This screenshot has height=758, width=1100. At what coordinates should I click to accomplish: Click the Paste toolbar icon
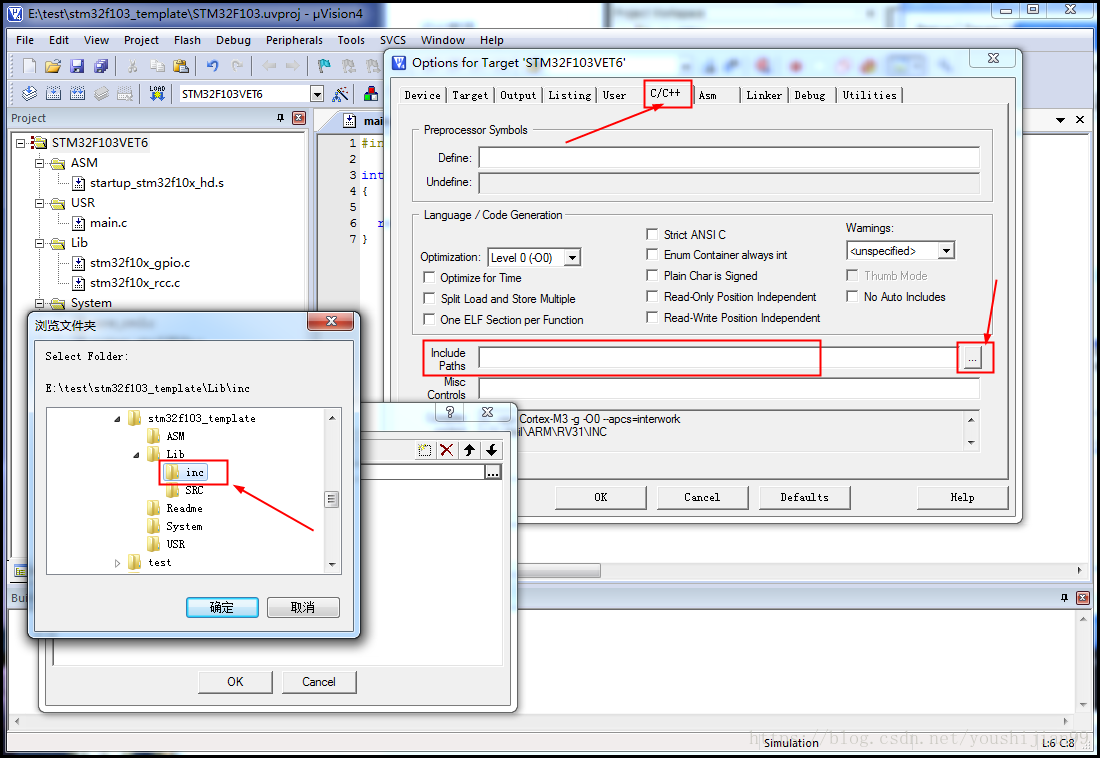tap(181, 66)
